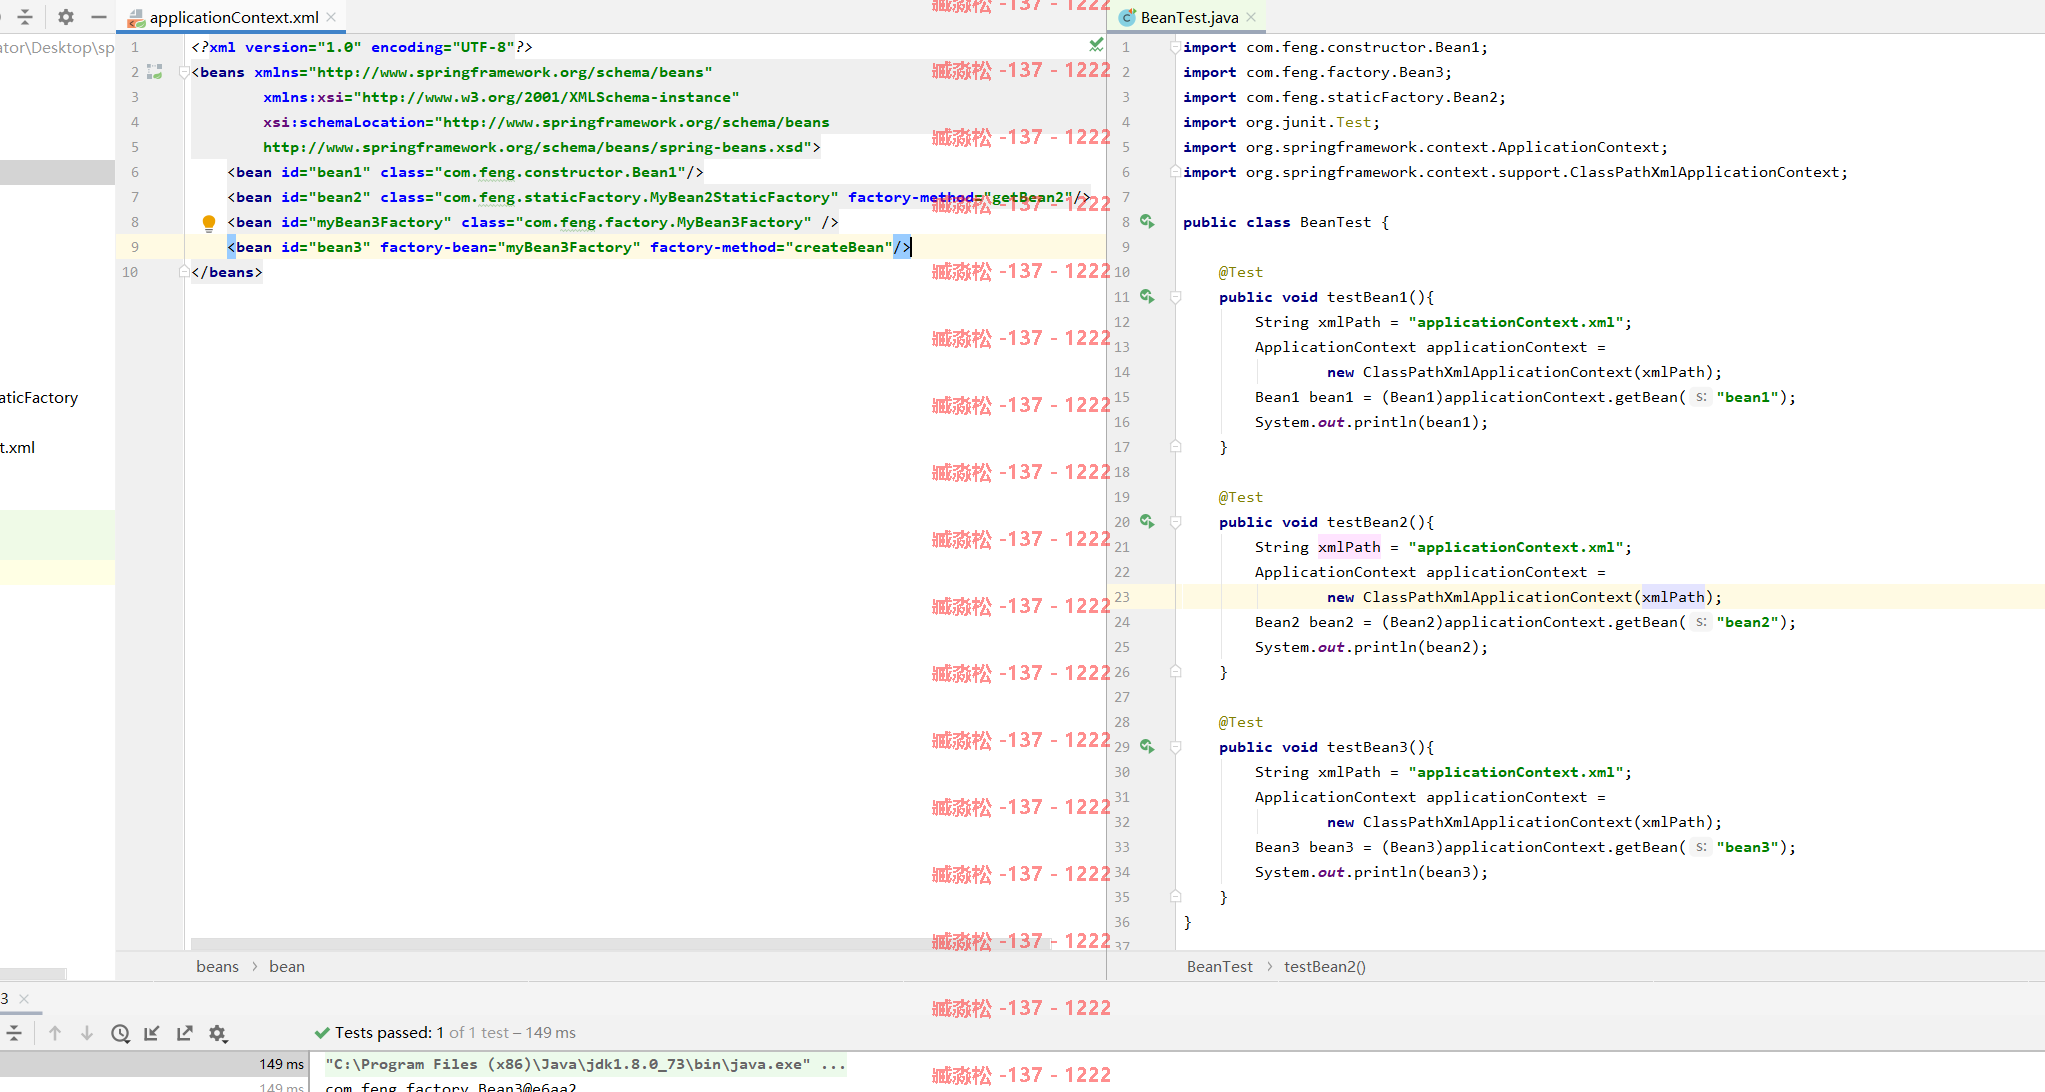Click 'BeanTest' breadcrumb in Java editor
The image size is (2045, 1092).
click(x=1219, y=966)
